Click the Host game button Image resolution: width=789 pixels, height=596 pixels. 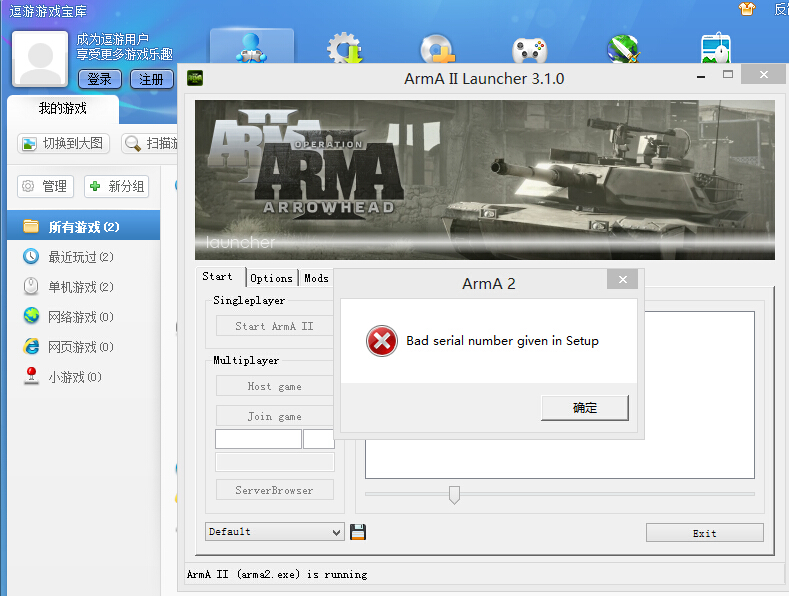[275, 386]
